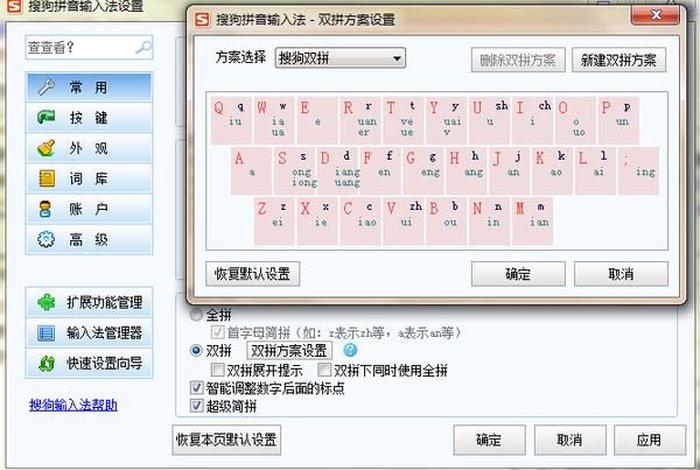Screen dimensions: 700x470
Task: Click the magnifier icon in search box
Action: (x=144, y=47)
